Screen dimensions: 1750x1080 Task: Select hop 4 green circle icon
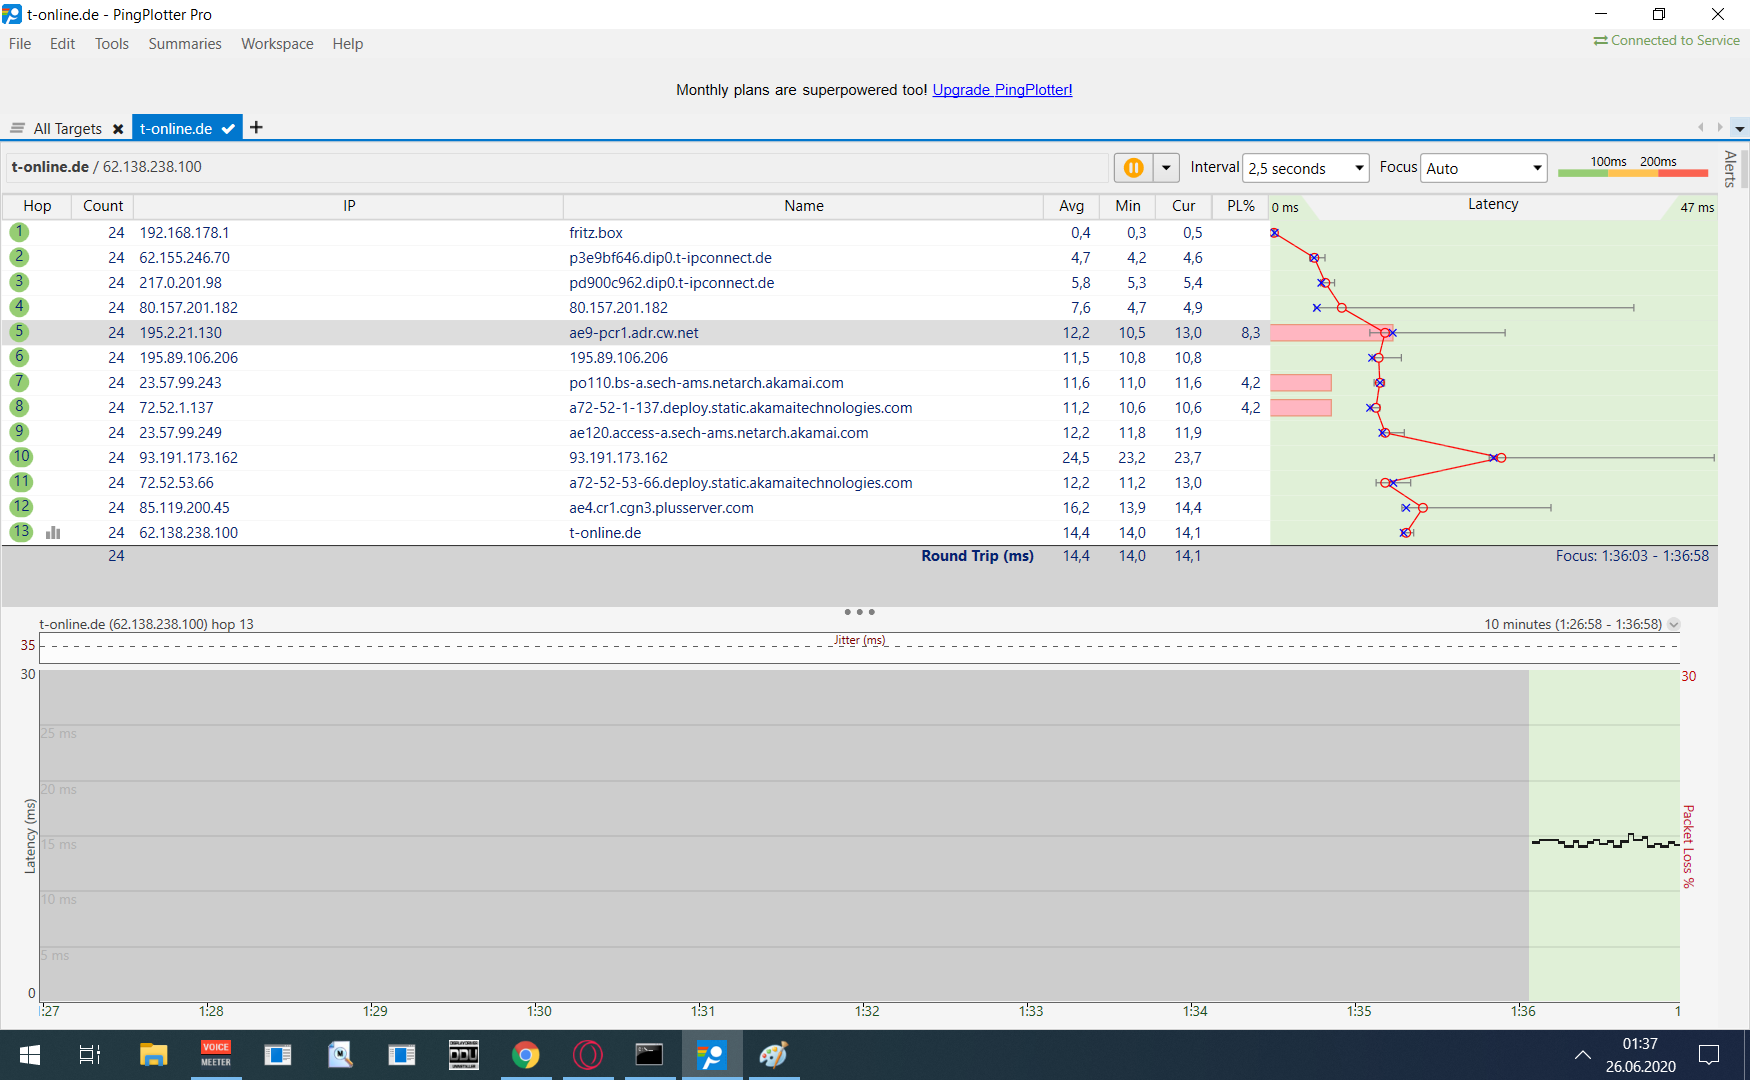[19, 307]
